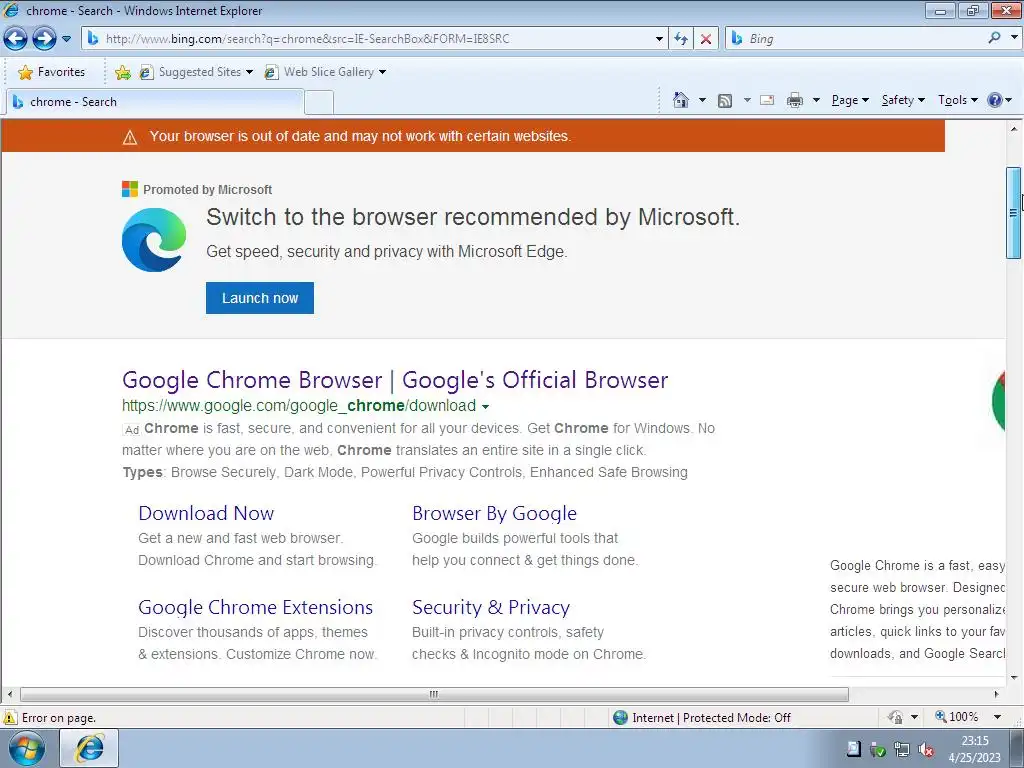
Task: Expand the address bar autocomplete dropdown
Action: (x=659, y=39)
